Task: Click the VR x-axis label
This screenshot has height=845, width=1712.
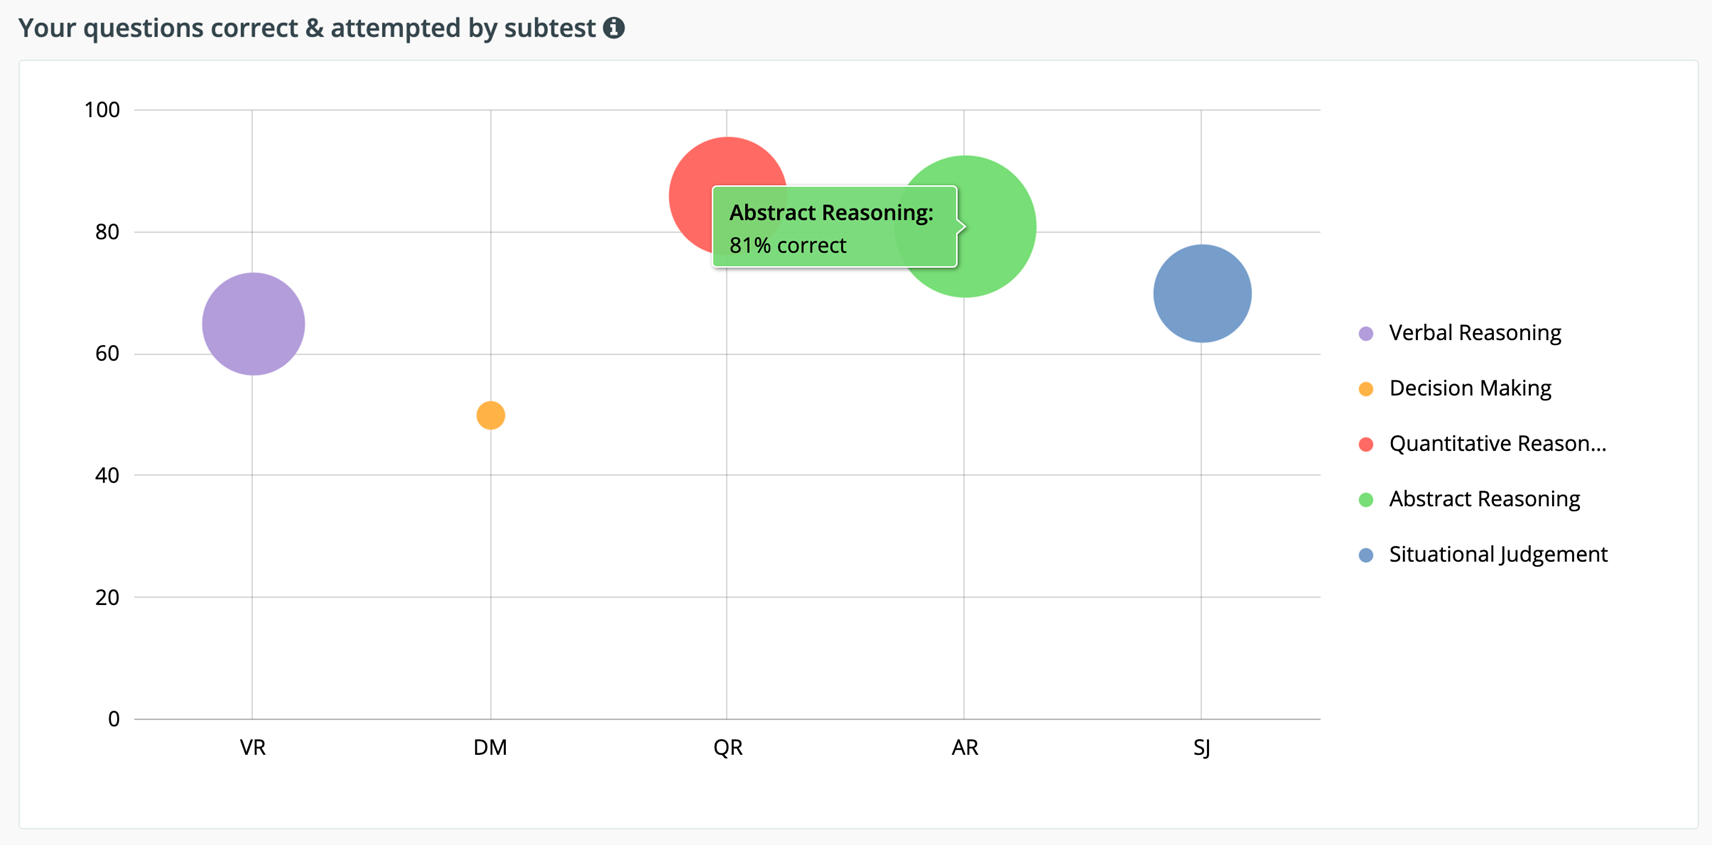Action: point(253,748)
